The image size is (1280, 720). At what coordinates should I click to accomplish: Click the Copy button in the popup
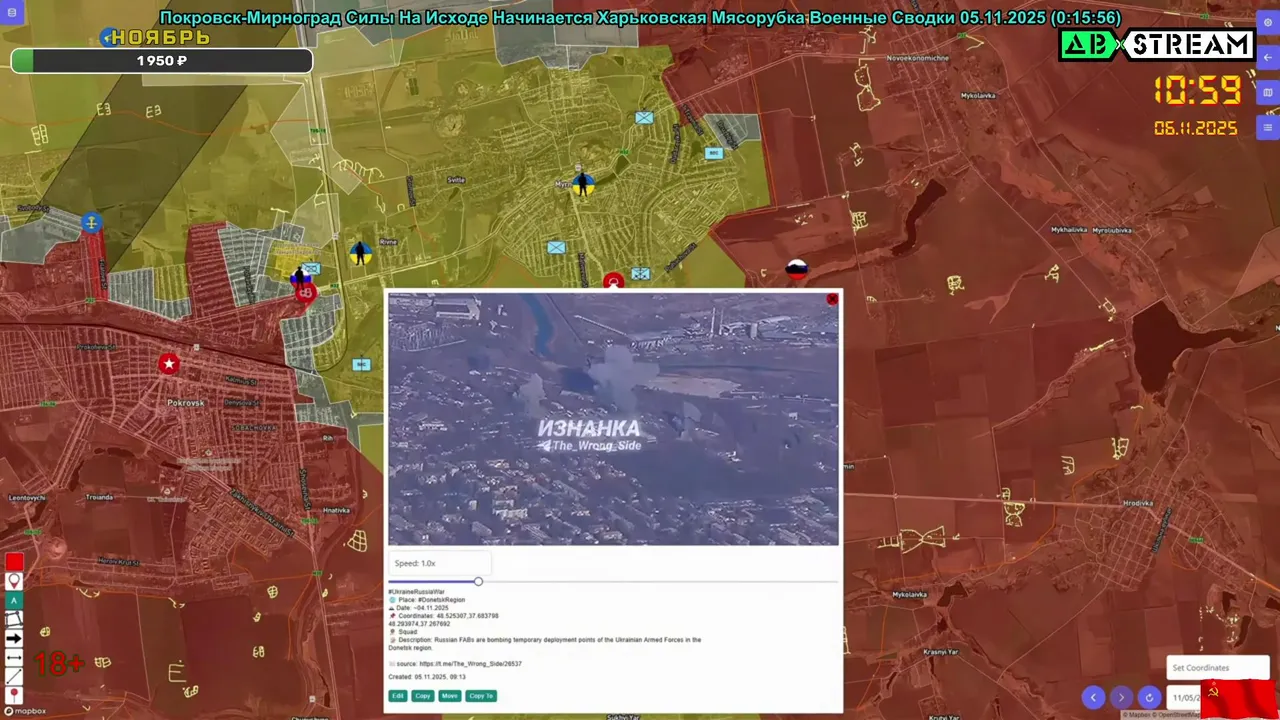423,696
